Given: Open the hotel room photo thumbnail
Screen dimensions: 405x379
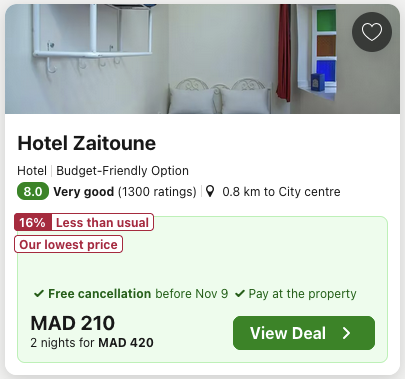Looking at the screenshot, I should [x=202, y=59].
